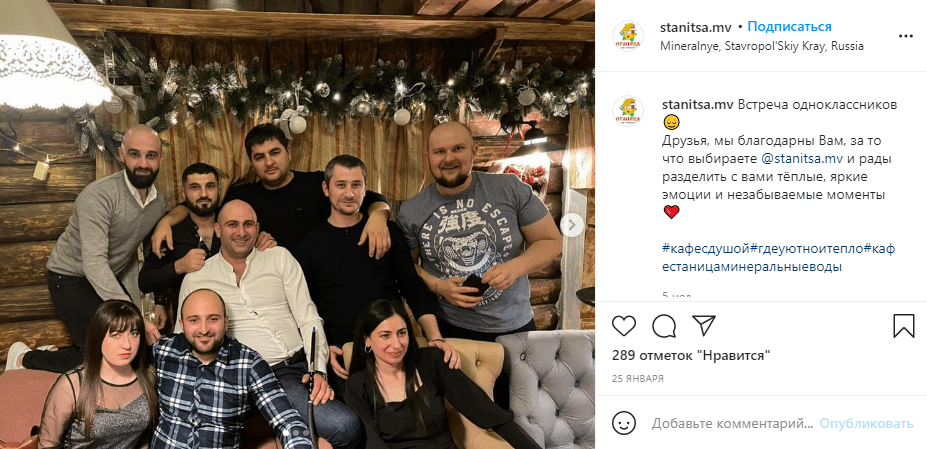
Task: Submit comment with Опубликовать button
Action: [x=866, y=424]
